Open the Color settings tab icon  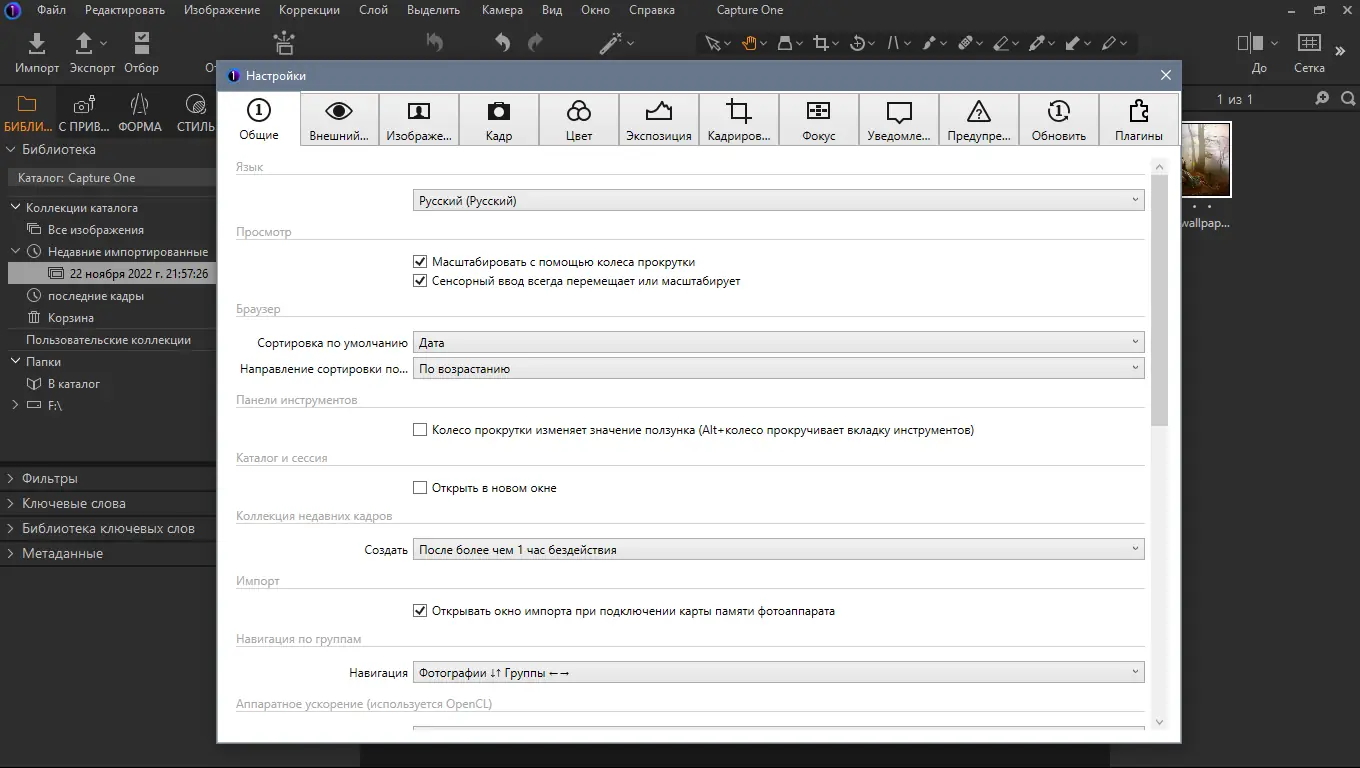(x=578, y=112)
